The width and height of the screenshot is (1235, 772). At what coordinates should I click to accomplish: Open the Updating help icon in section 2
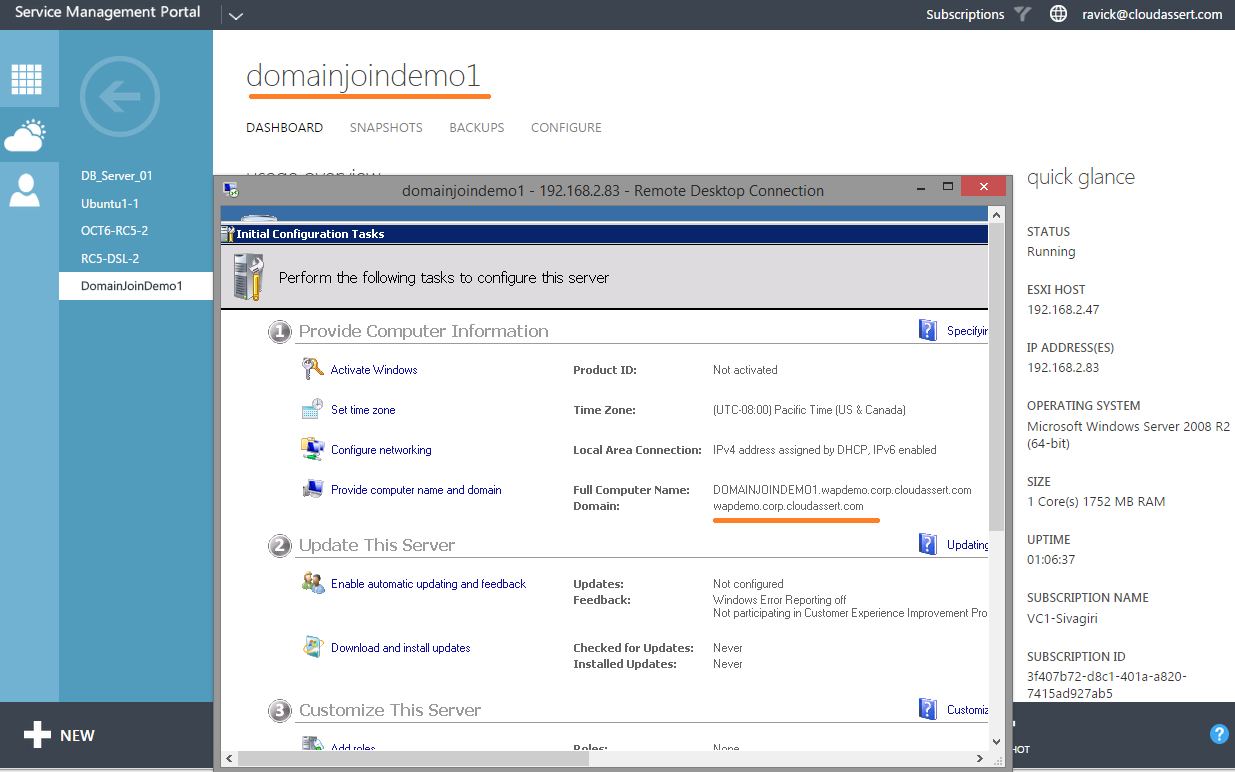click(x=928, y=544)
